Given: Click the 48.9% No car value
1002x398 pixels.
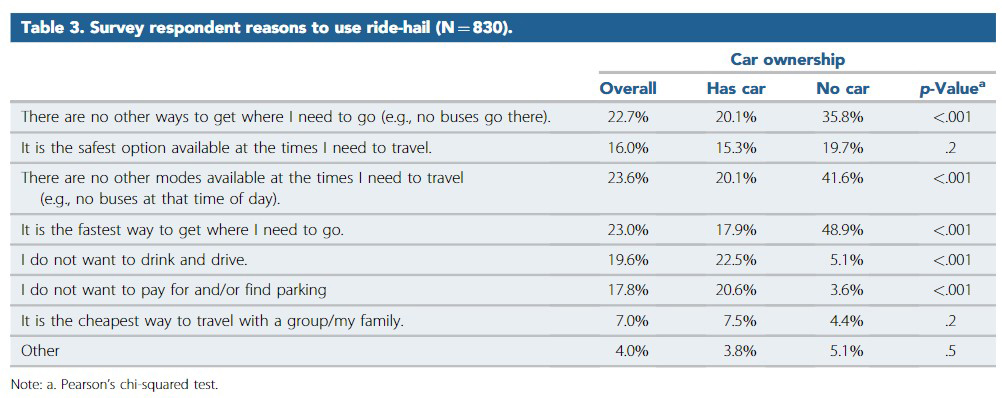Looking at the screenshot, I should 843,230.
